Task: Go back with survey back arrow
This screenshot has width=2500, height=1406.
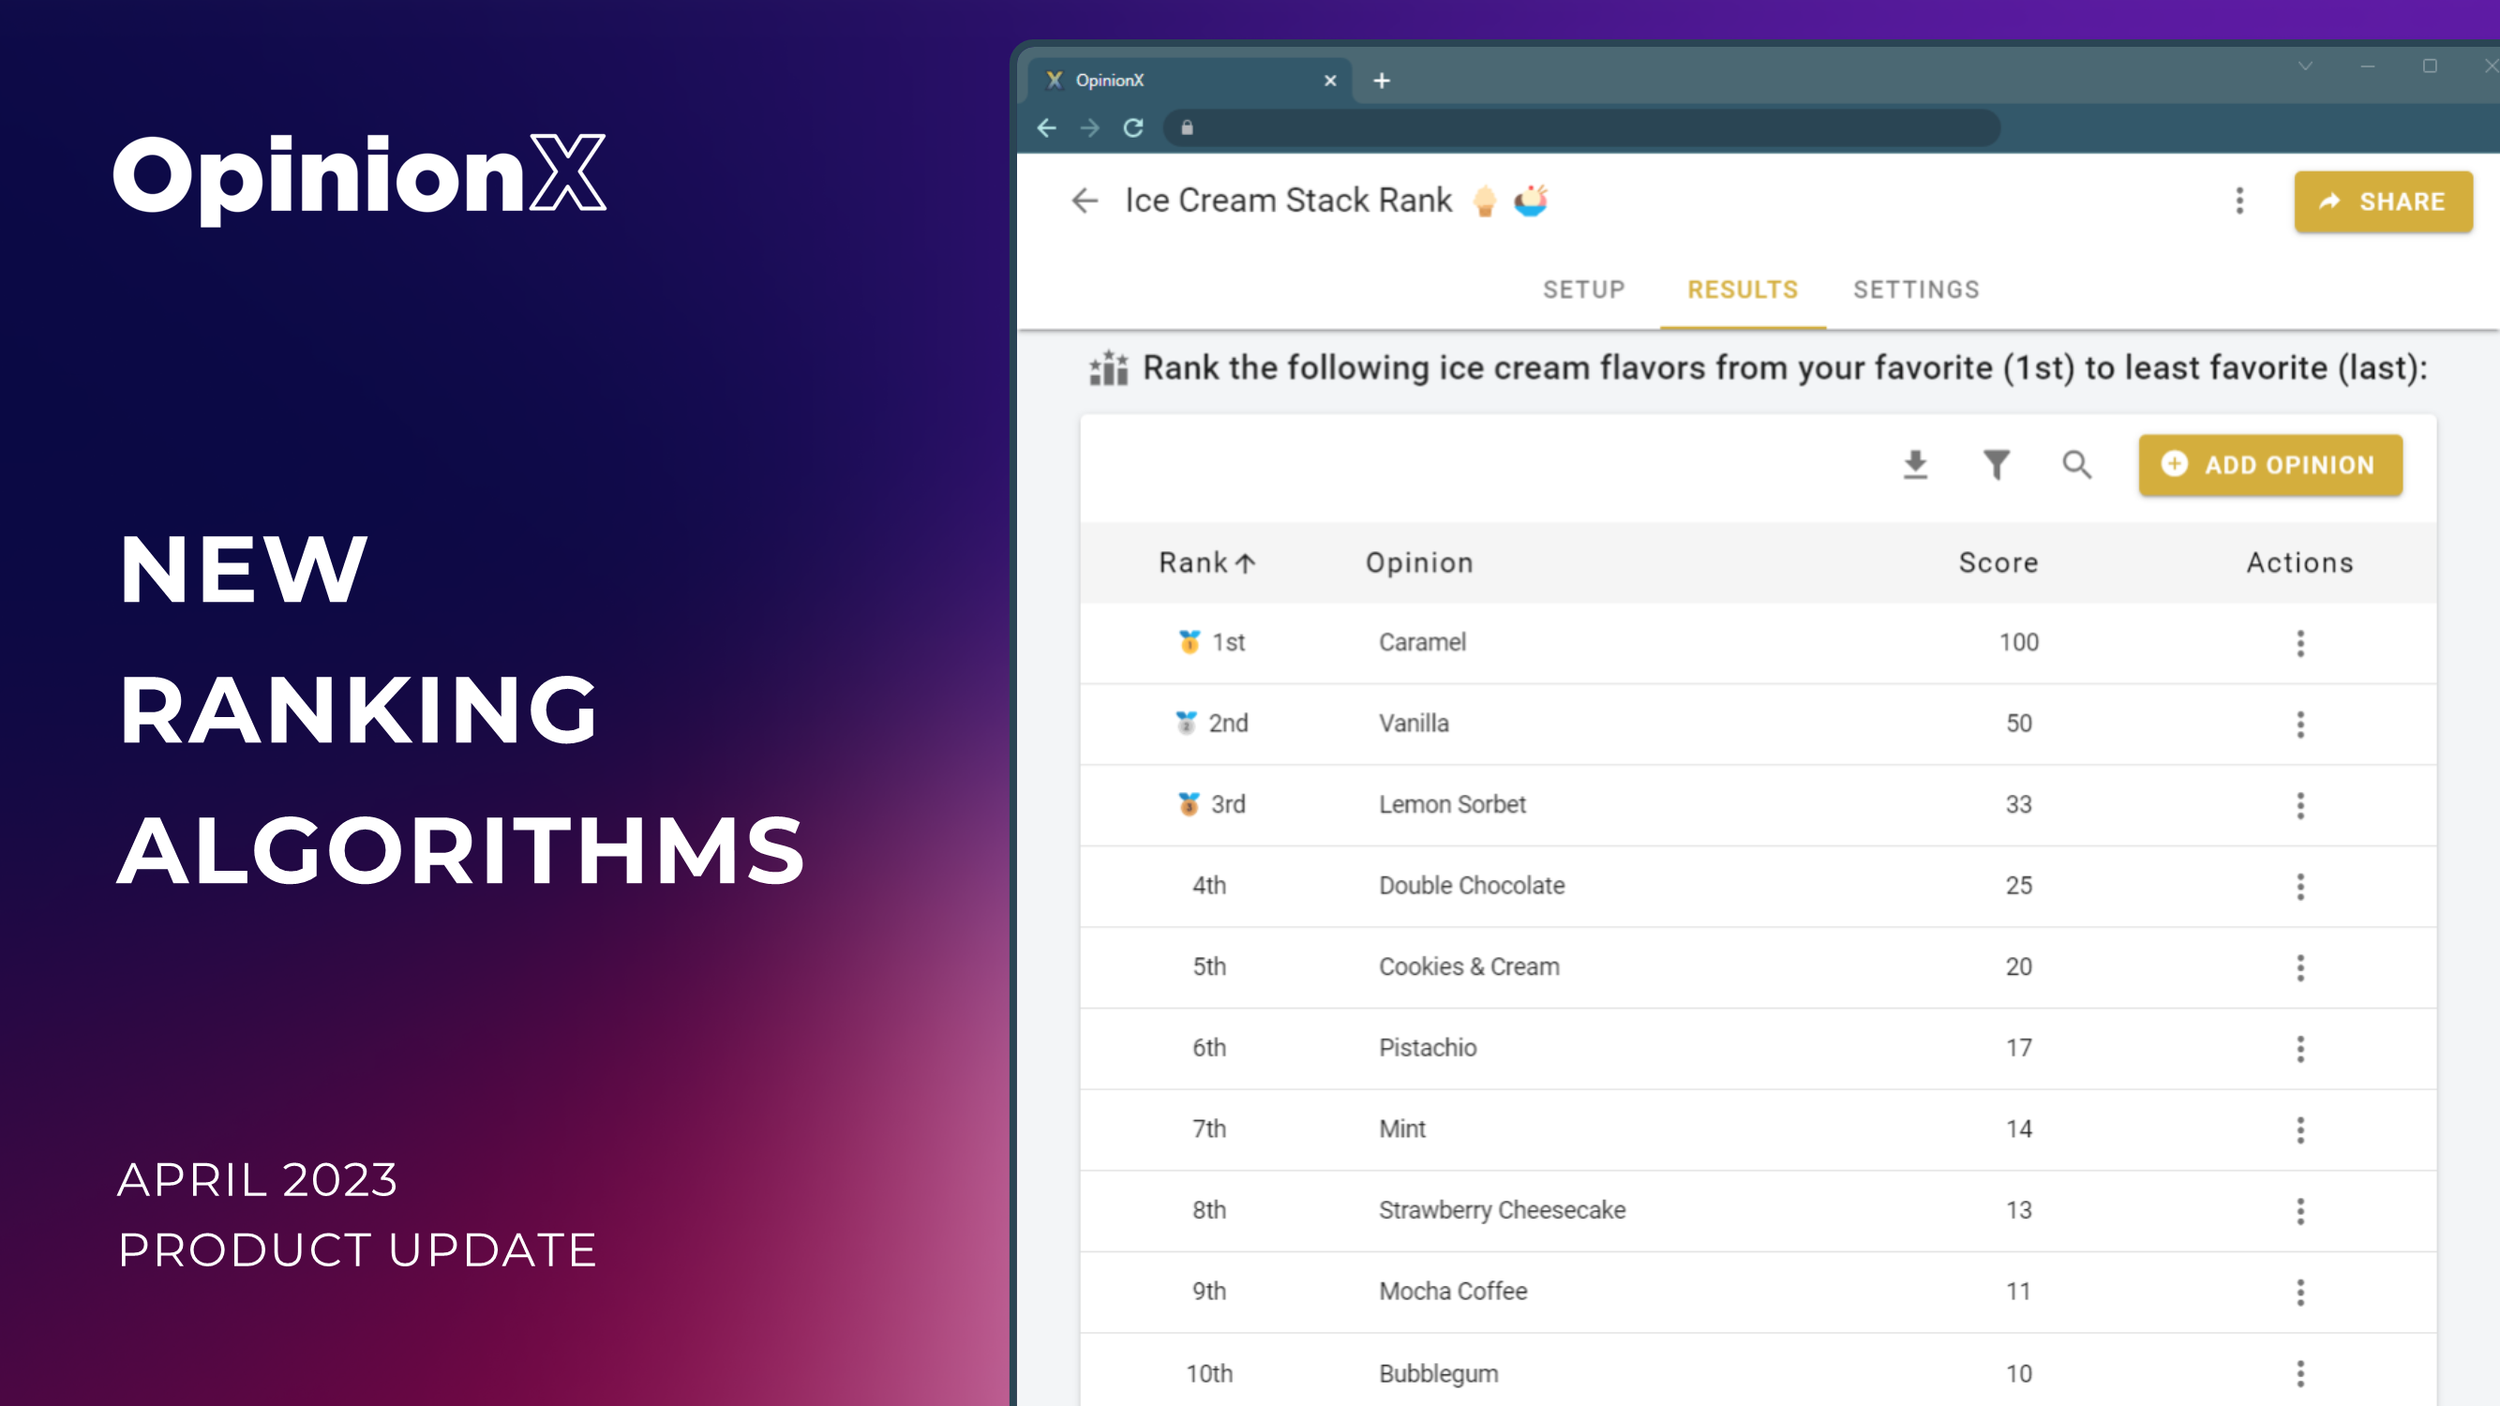Action: (1084, 201)
